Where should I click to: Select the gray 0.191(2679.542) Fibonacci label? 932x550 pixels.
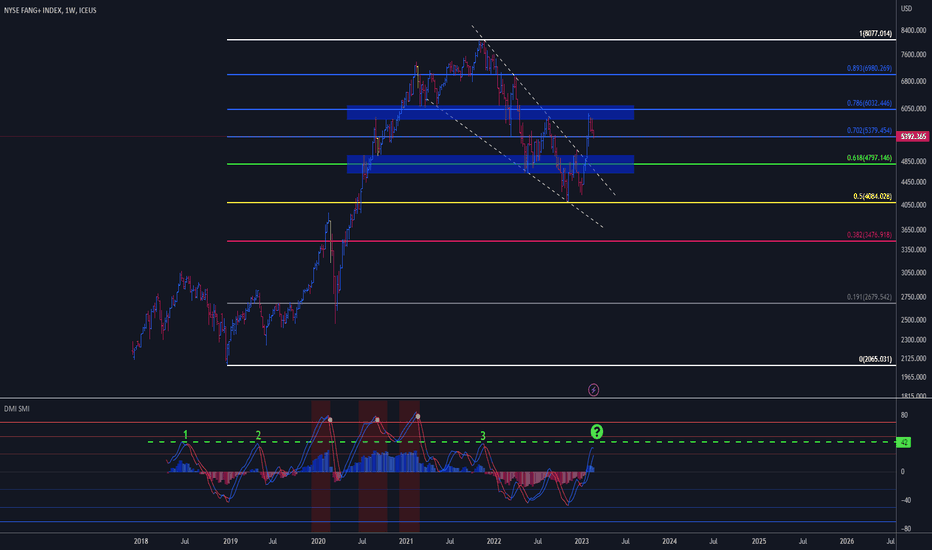coord(870,297)
